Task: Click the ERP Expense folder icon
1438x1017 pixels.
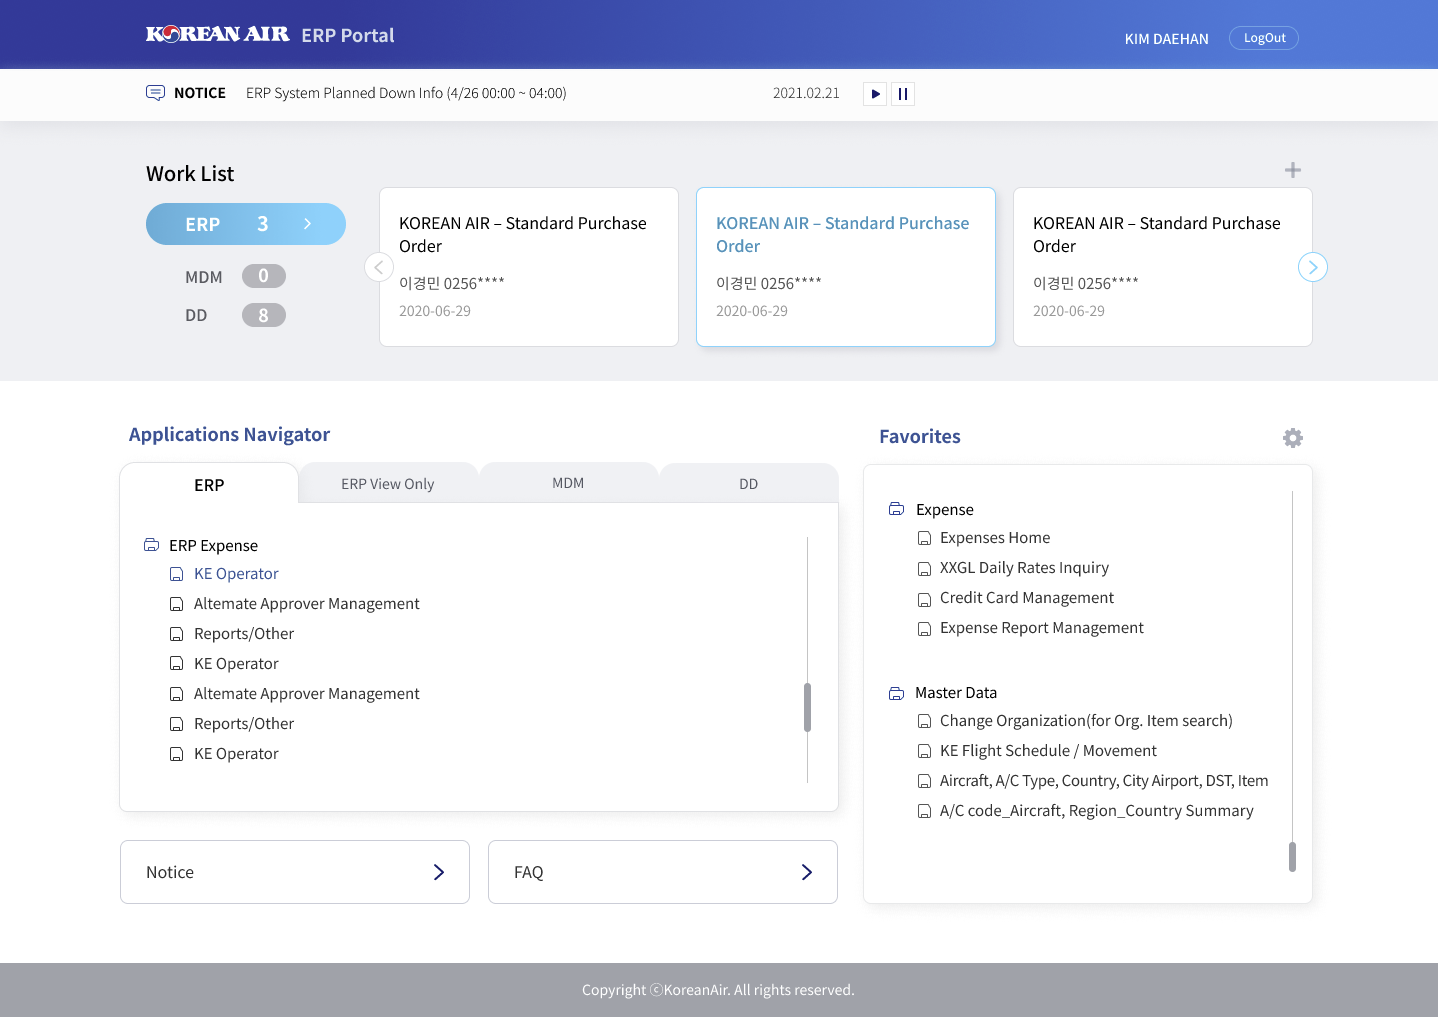Action: click(x=152, y=545)
